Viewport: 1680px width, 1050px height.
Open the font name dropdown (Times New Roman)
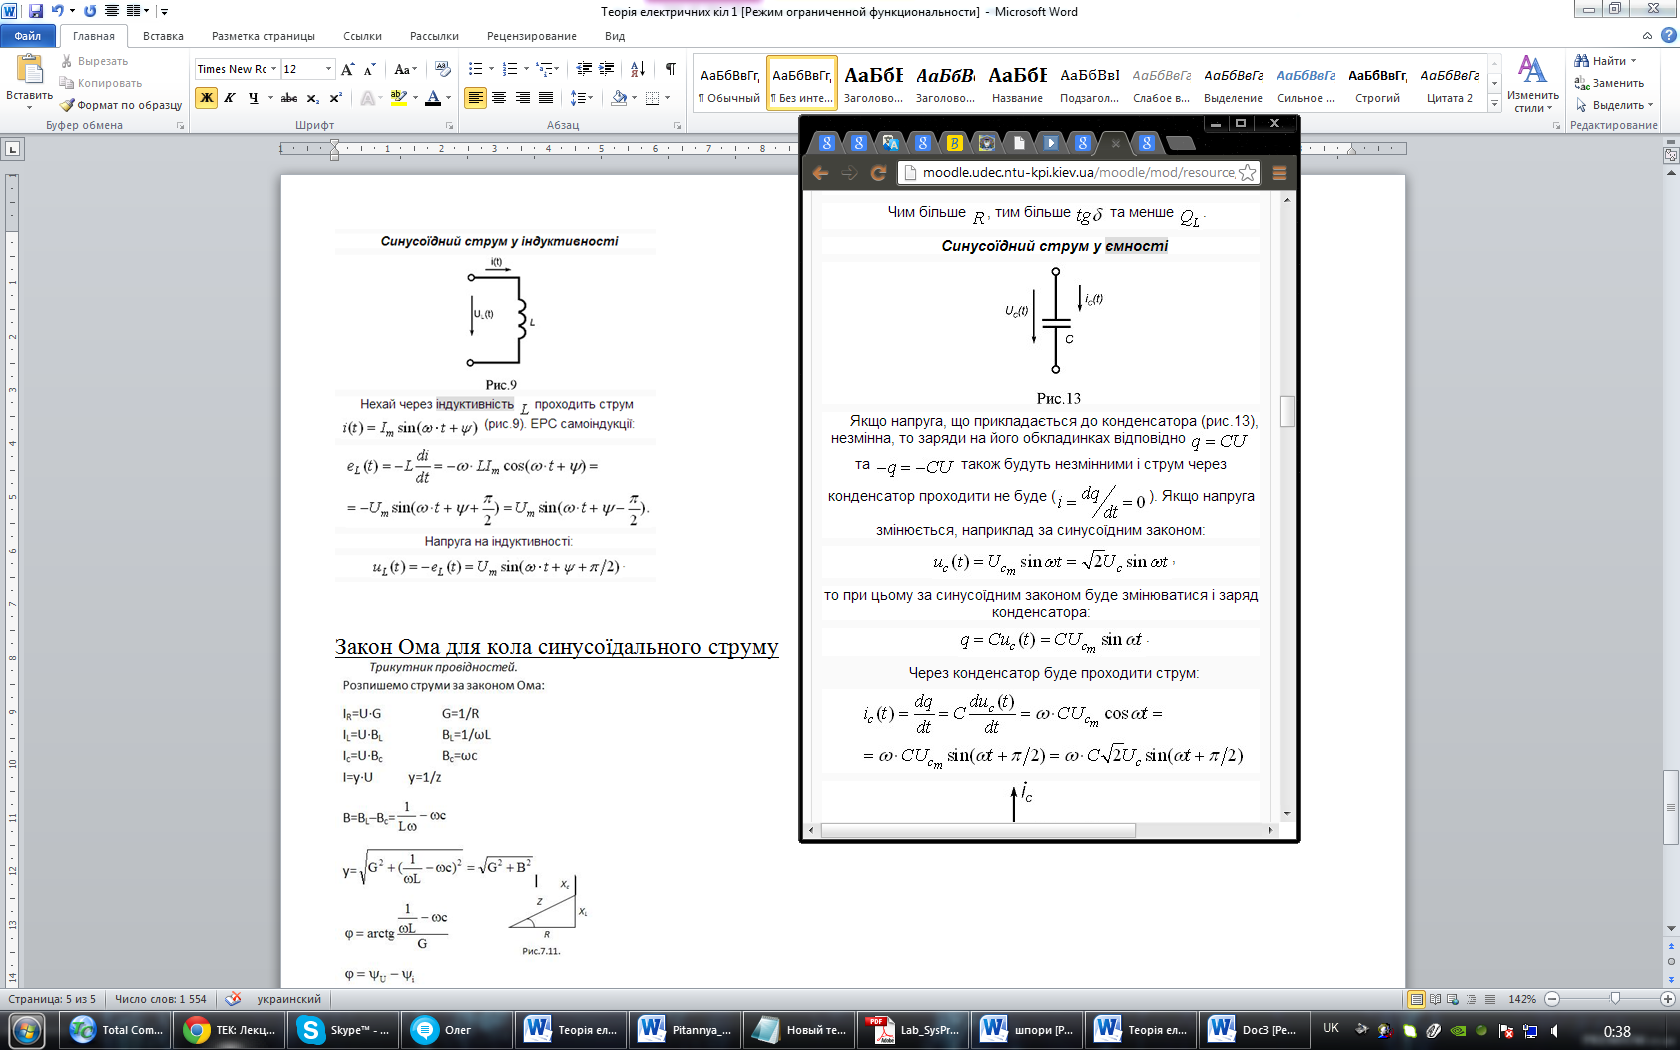(x=273, y=69)
